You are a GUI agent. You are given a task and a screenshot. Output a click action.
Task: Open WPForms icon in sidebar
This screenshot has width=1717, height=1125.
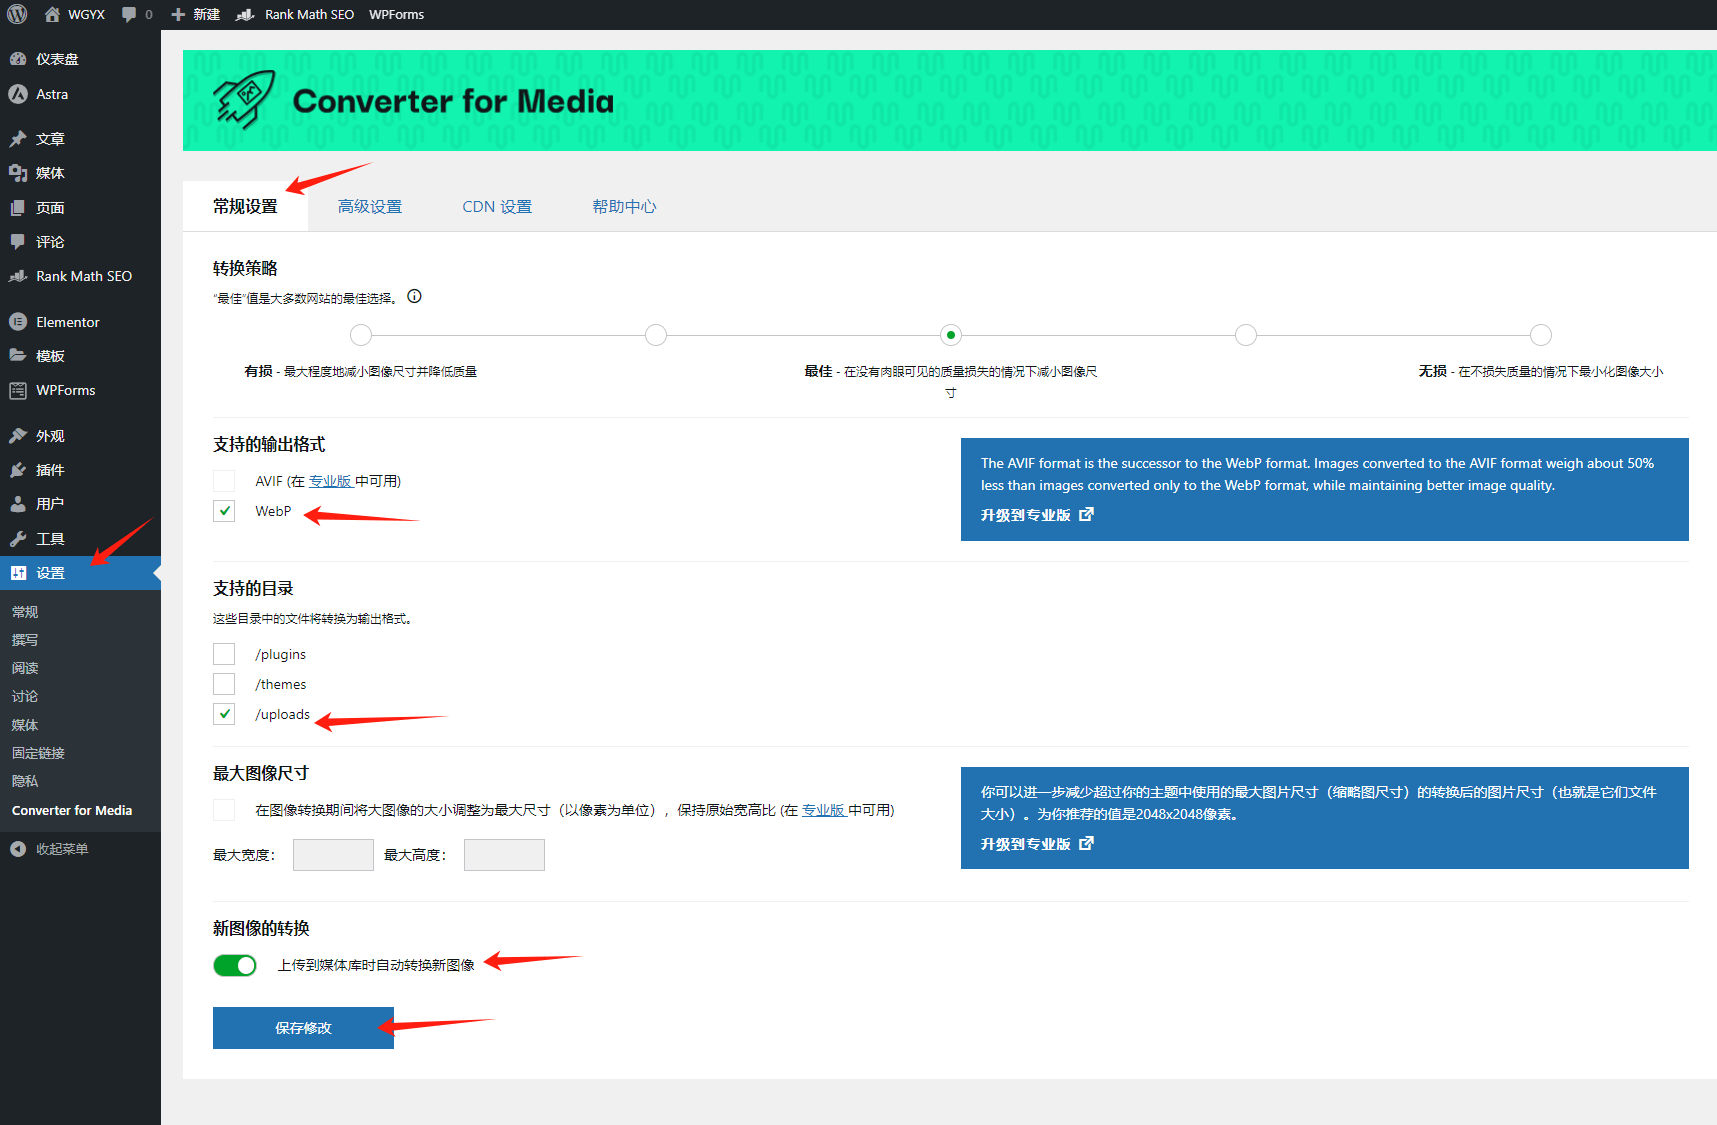point(18,390)
